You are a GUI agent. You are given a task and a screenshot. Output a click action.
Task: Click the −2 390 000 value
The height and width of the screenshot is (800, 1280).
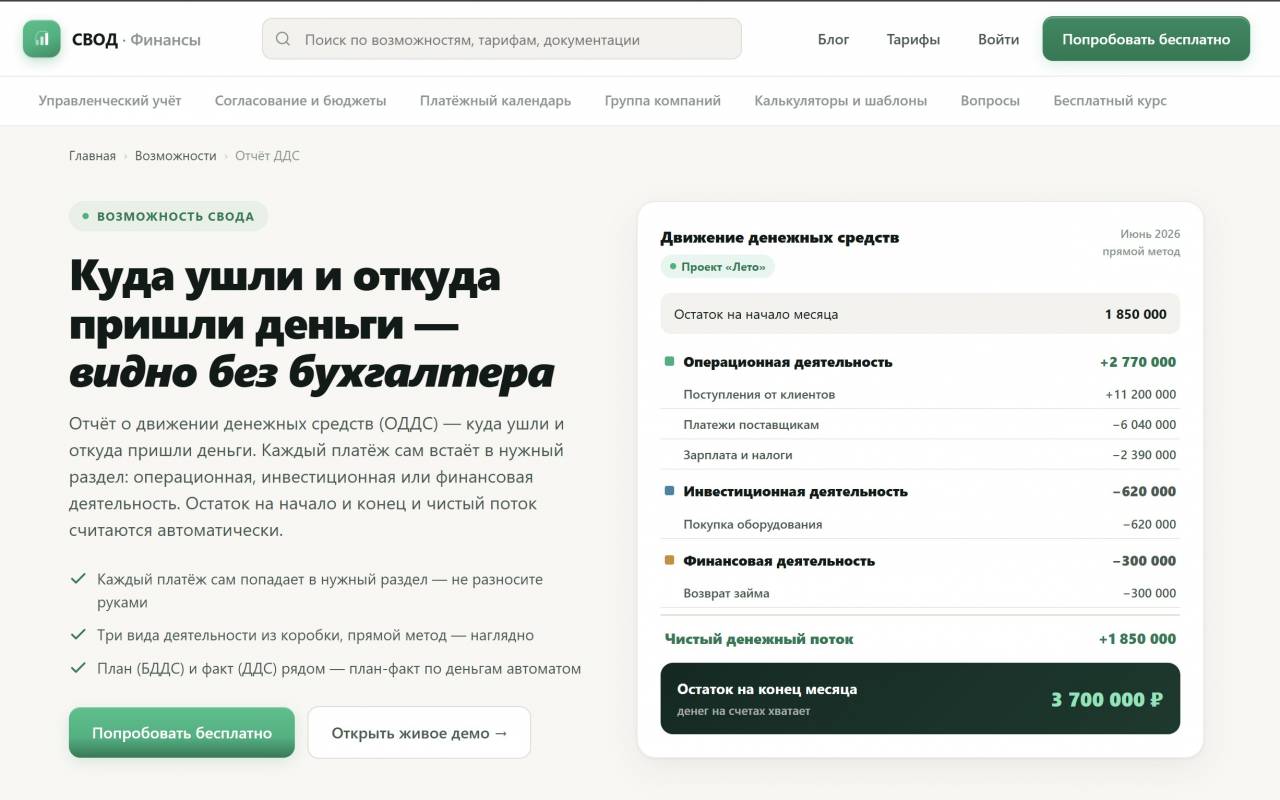point(1144,454)
